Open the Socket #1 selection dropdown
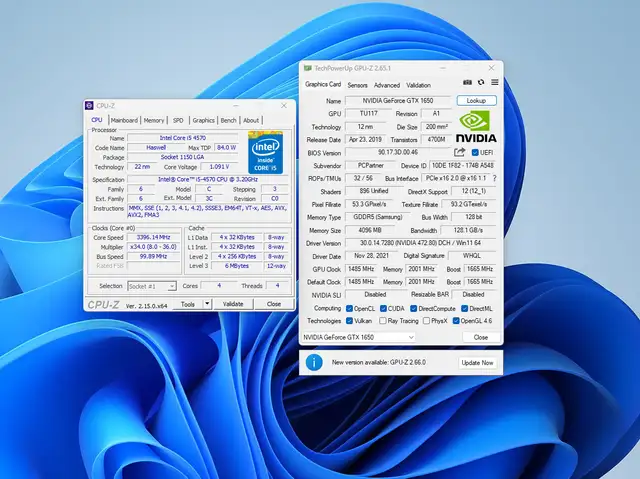 152,286
